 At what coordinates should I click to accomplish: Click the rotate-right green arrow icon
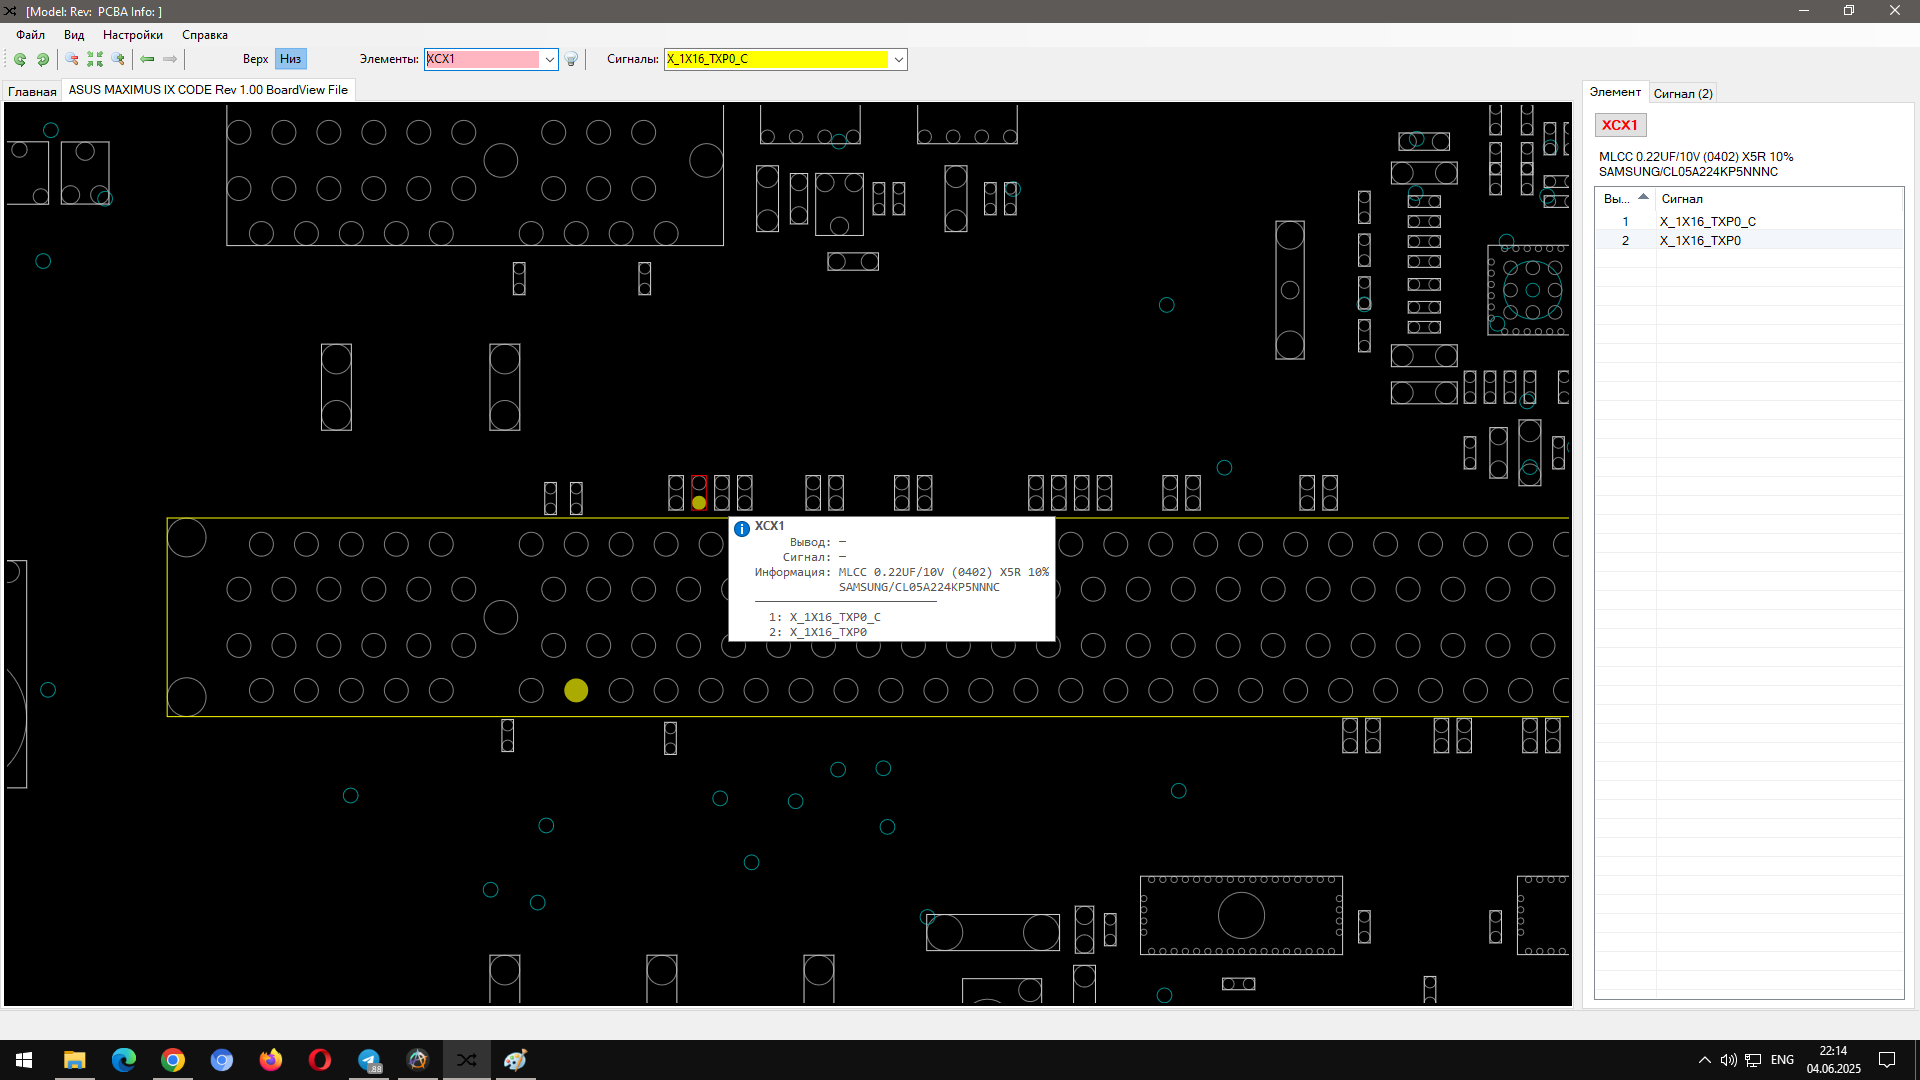pyautogui.click(x=43, y=60)
